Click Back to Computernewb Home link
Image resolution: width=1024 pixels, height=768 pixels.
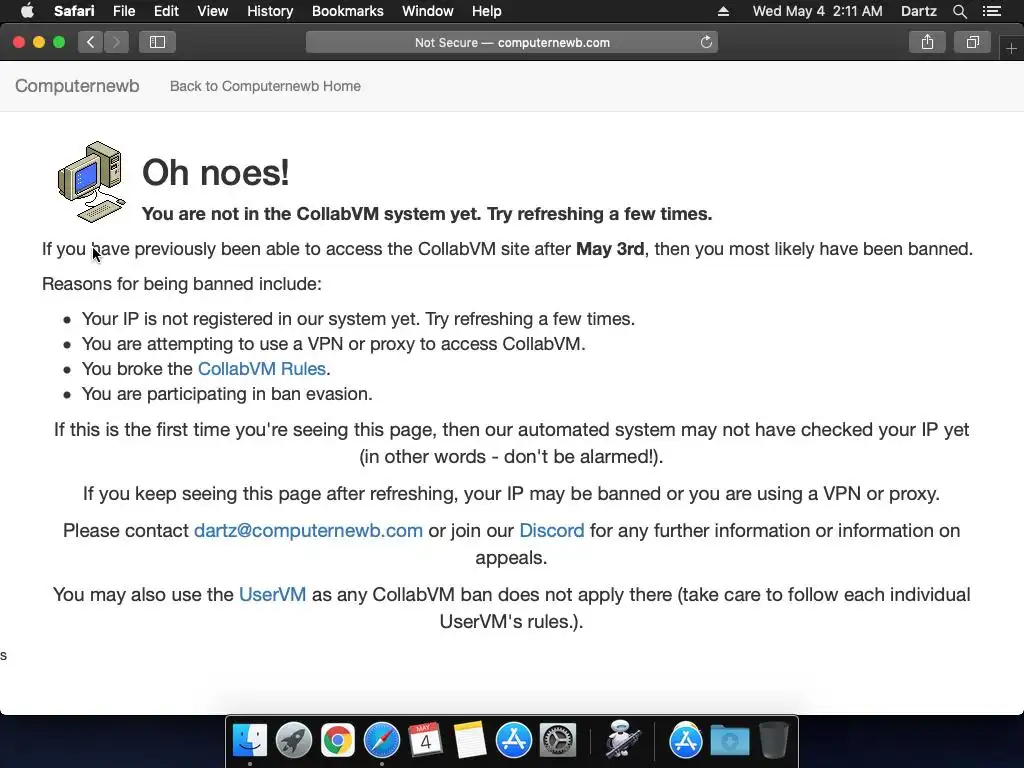(x=265, y=86)
